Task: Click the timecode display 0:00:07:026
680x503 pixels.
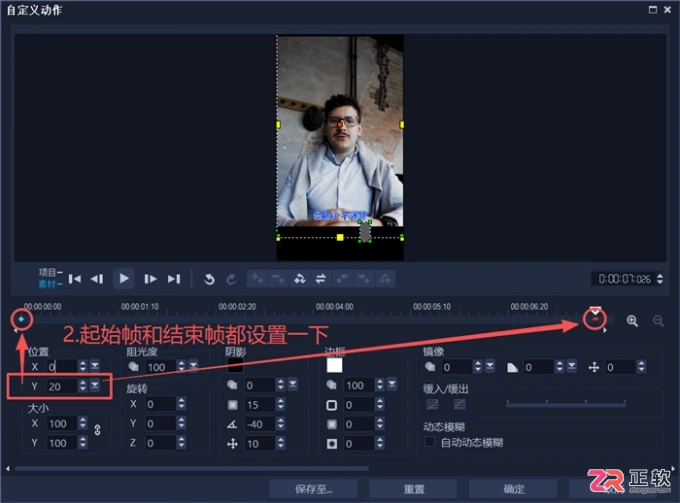Action: coord(624,279)
